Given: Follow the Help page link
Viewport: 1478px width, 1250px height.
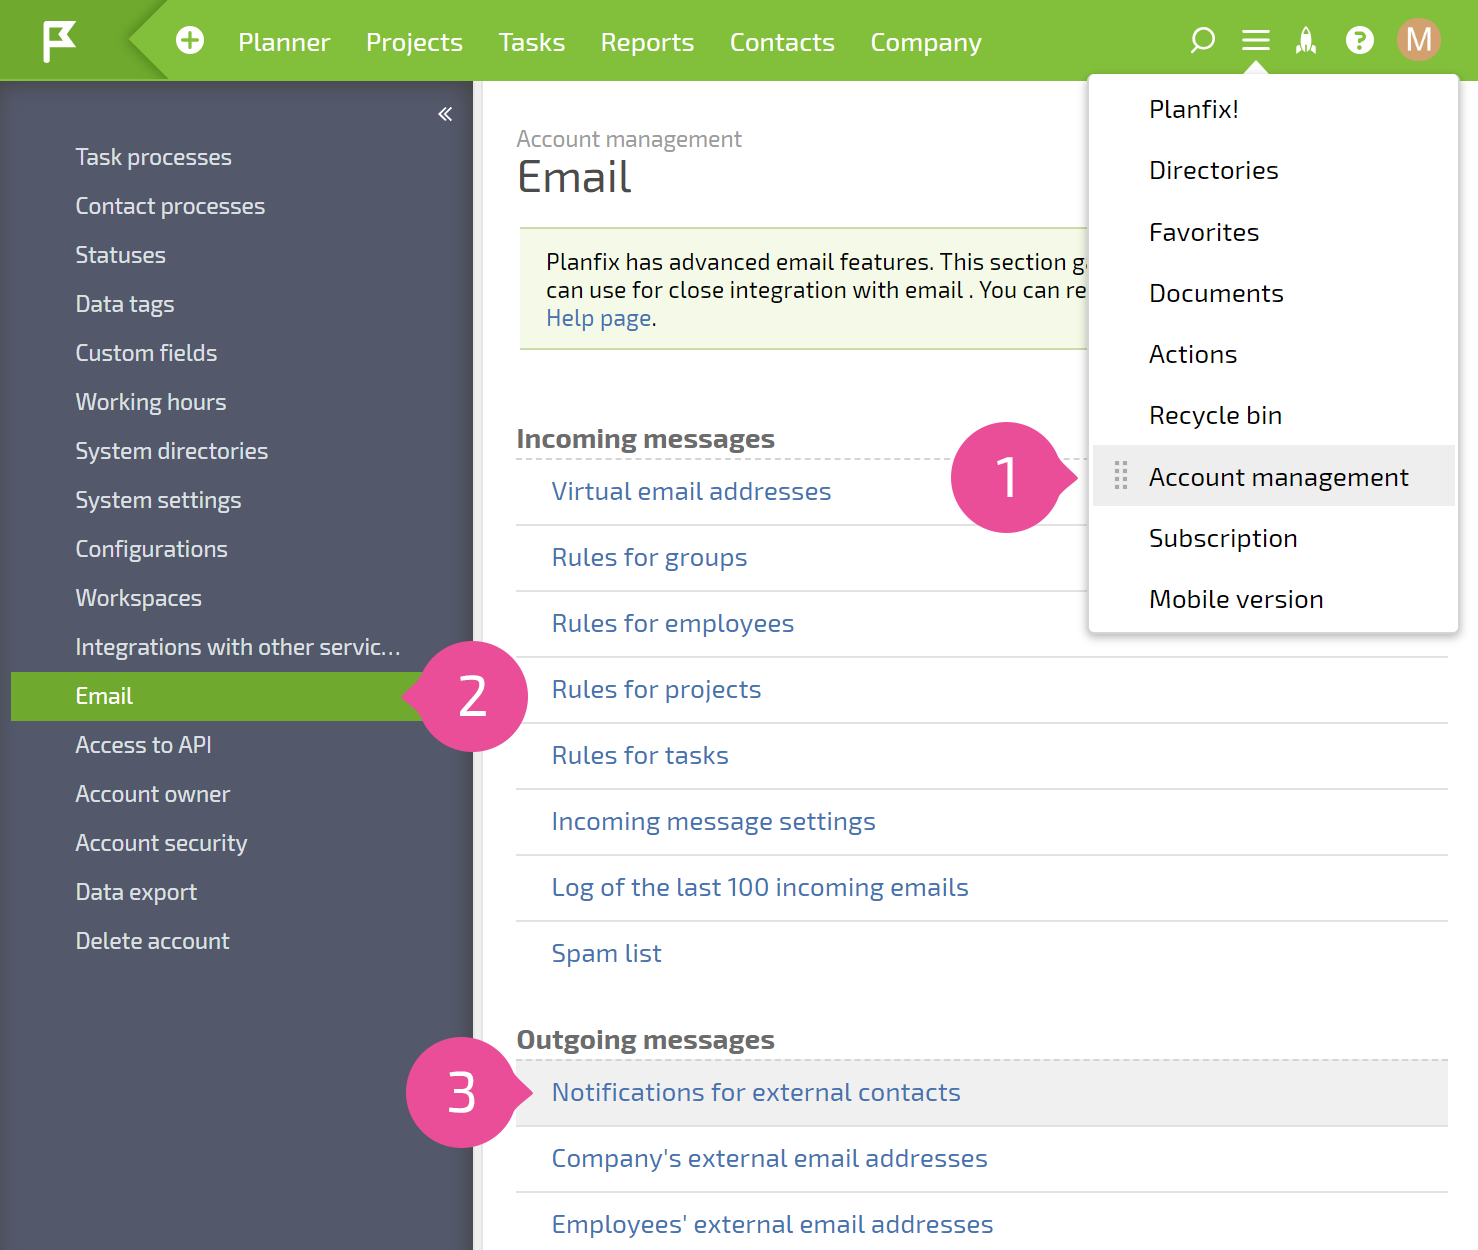Looking at the screenshot, I should 599,318.
